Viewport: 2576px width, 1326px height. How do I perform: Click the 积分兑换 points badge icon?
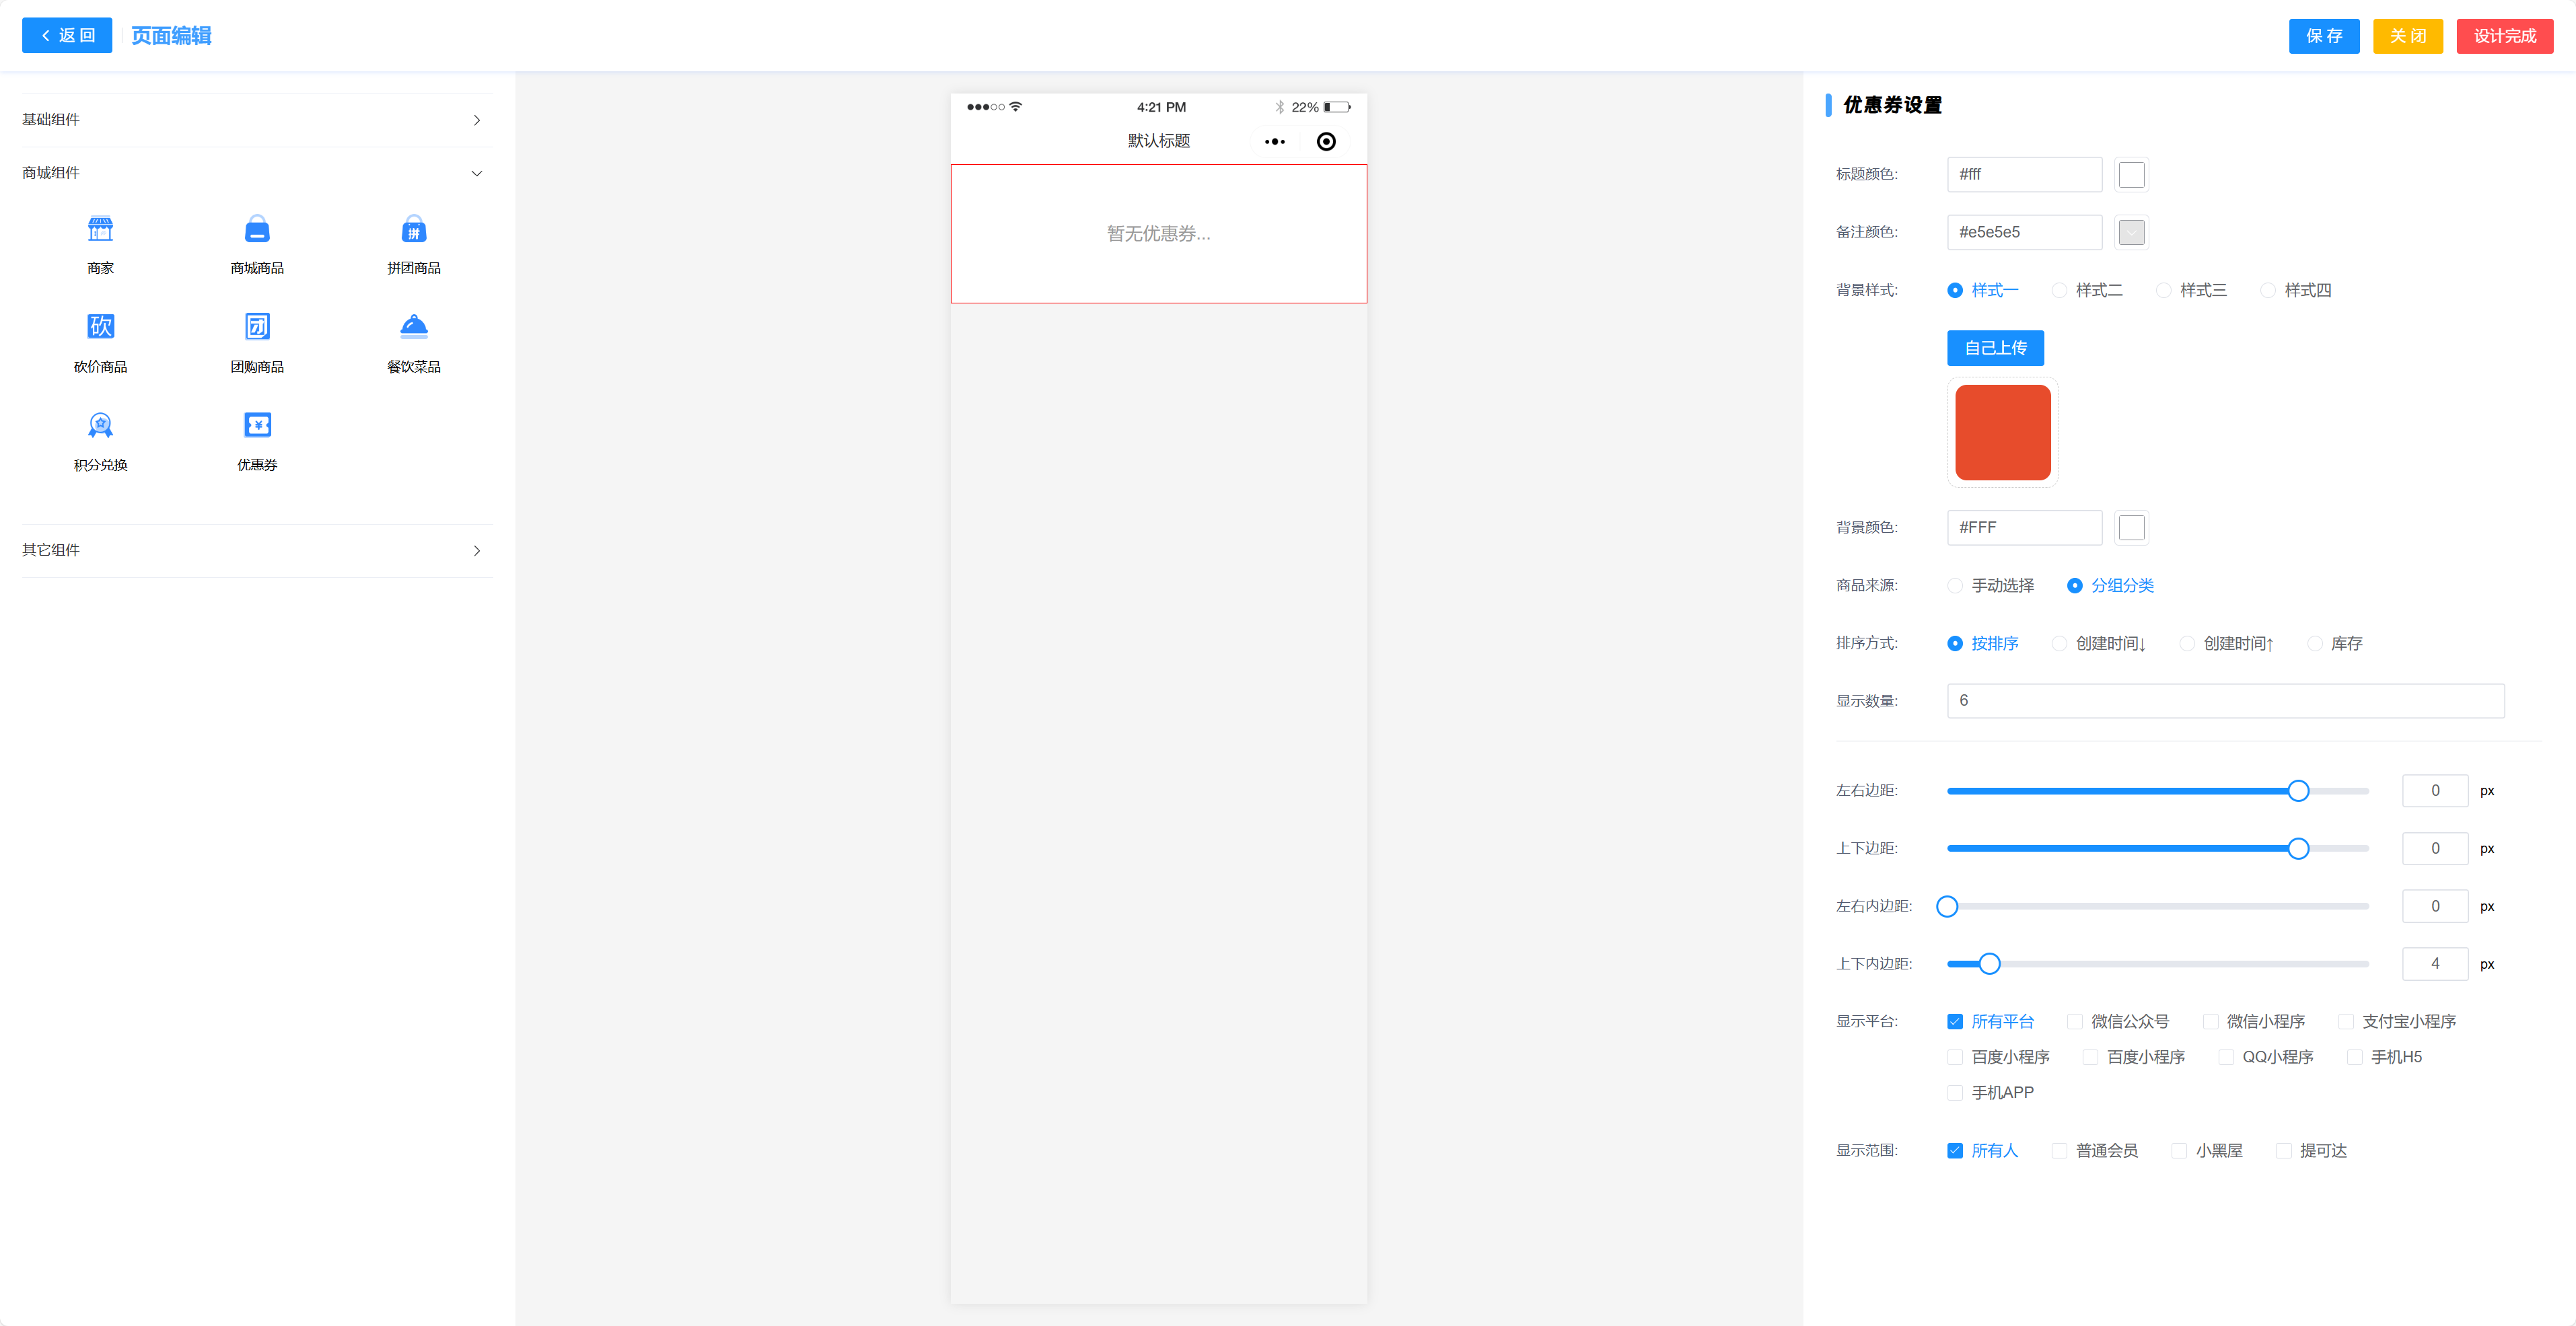tap(100, 426)
